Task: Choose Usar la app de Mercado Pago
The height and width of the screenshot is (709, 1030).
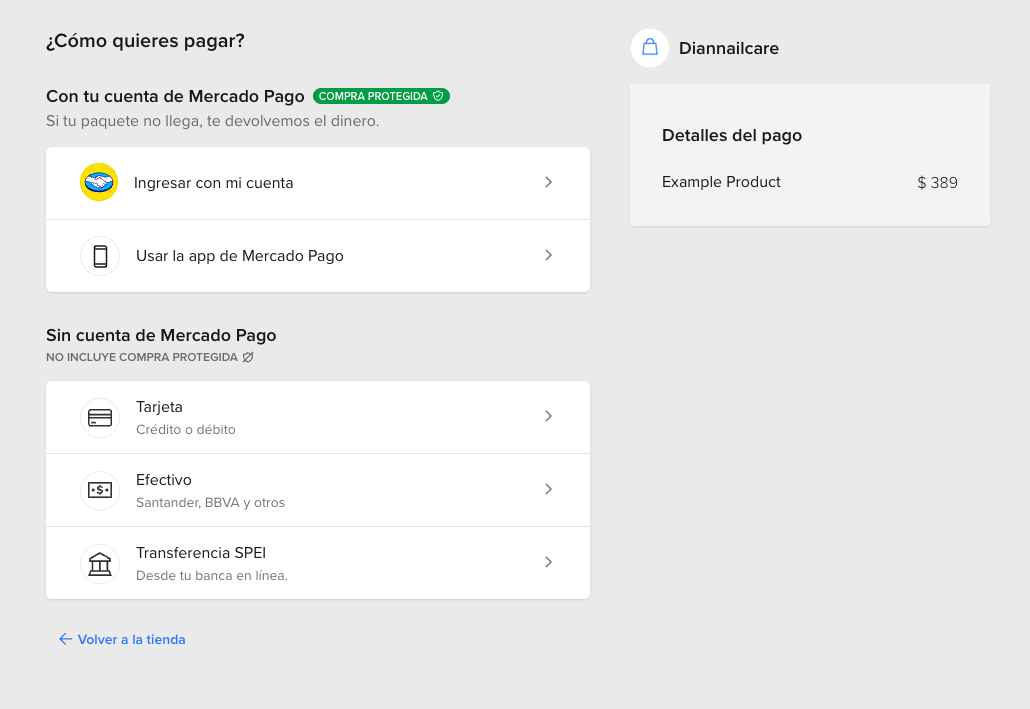Action: [318, 256]
